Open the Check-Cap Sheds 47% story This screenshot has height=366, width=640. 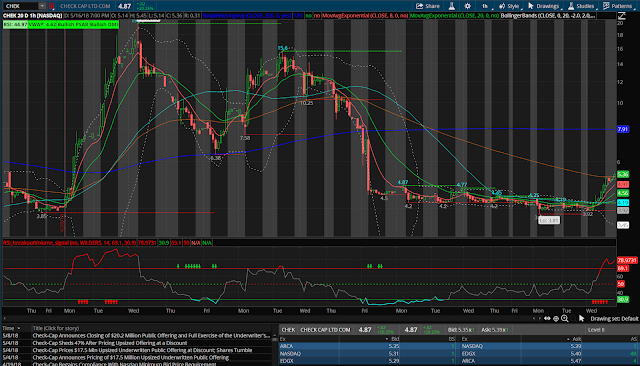[x=110, y=343]
